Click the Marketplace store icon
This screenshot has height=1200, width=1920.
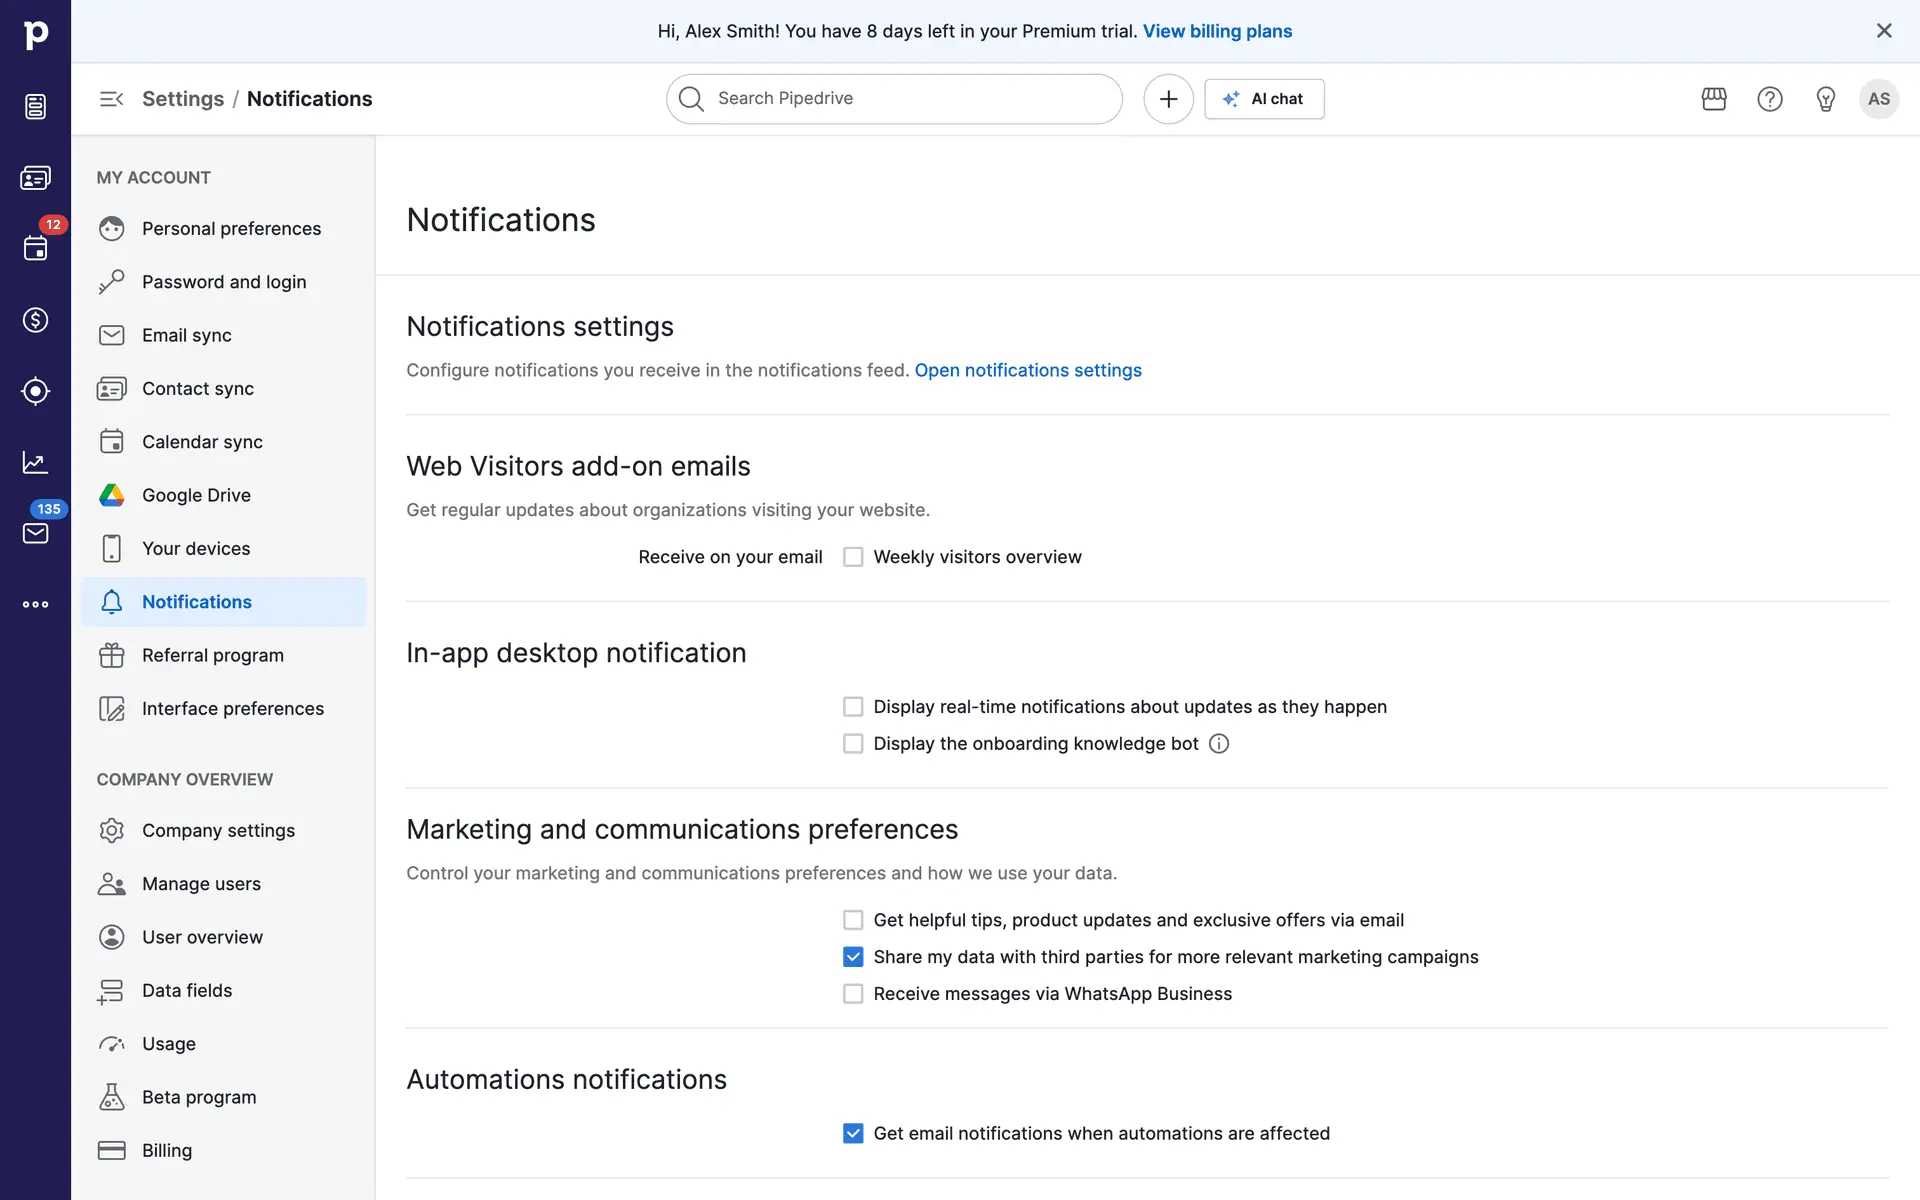point(1714,99)
